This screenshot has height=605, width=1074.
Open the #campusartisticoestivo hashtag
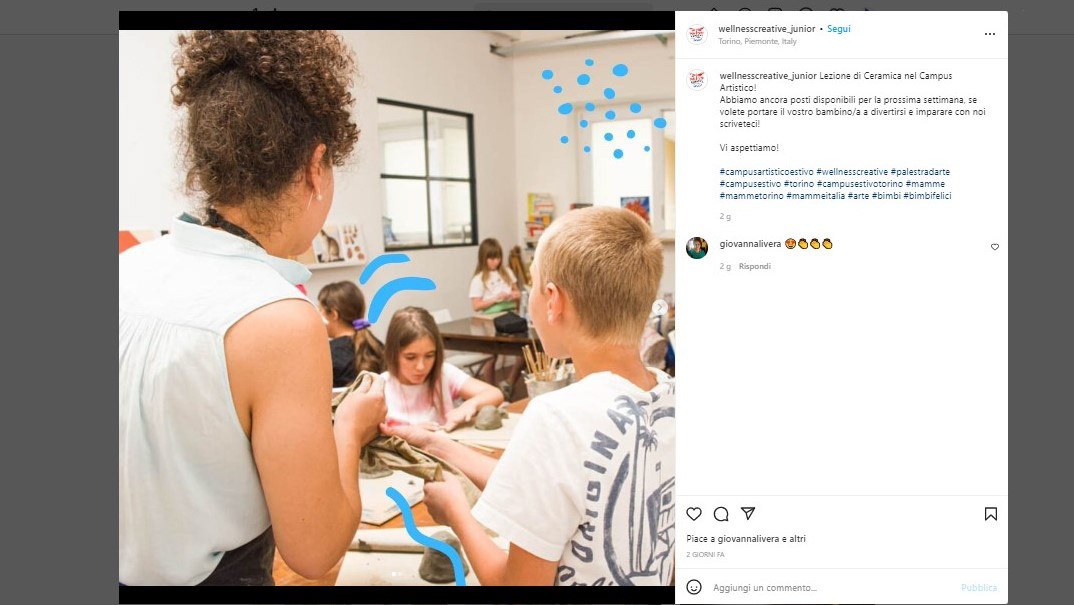point(766,172)
